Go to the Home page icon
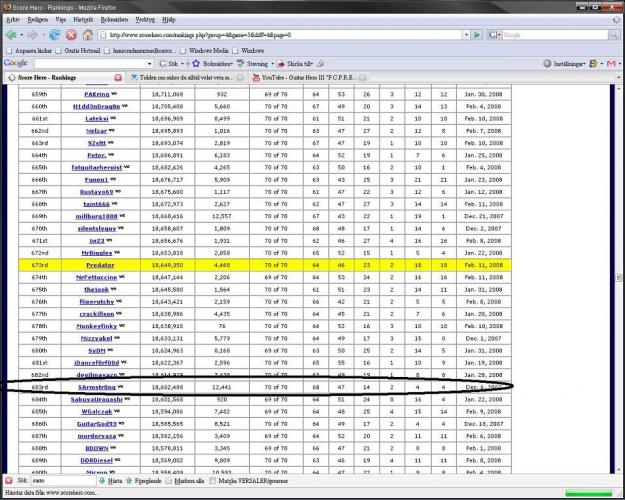This screenshot has height=500, width=625. pos(88,34)
